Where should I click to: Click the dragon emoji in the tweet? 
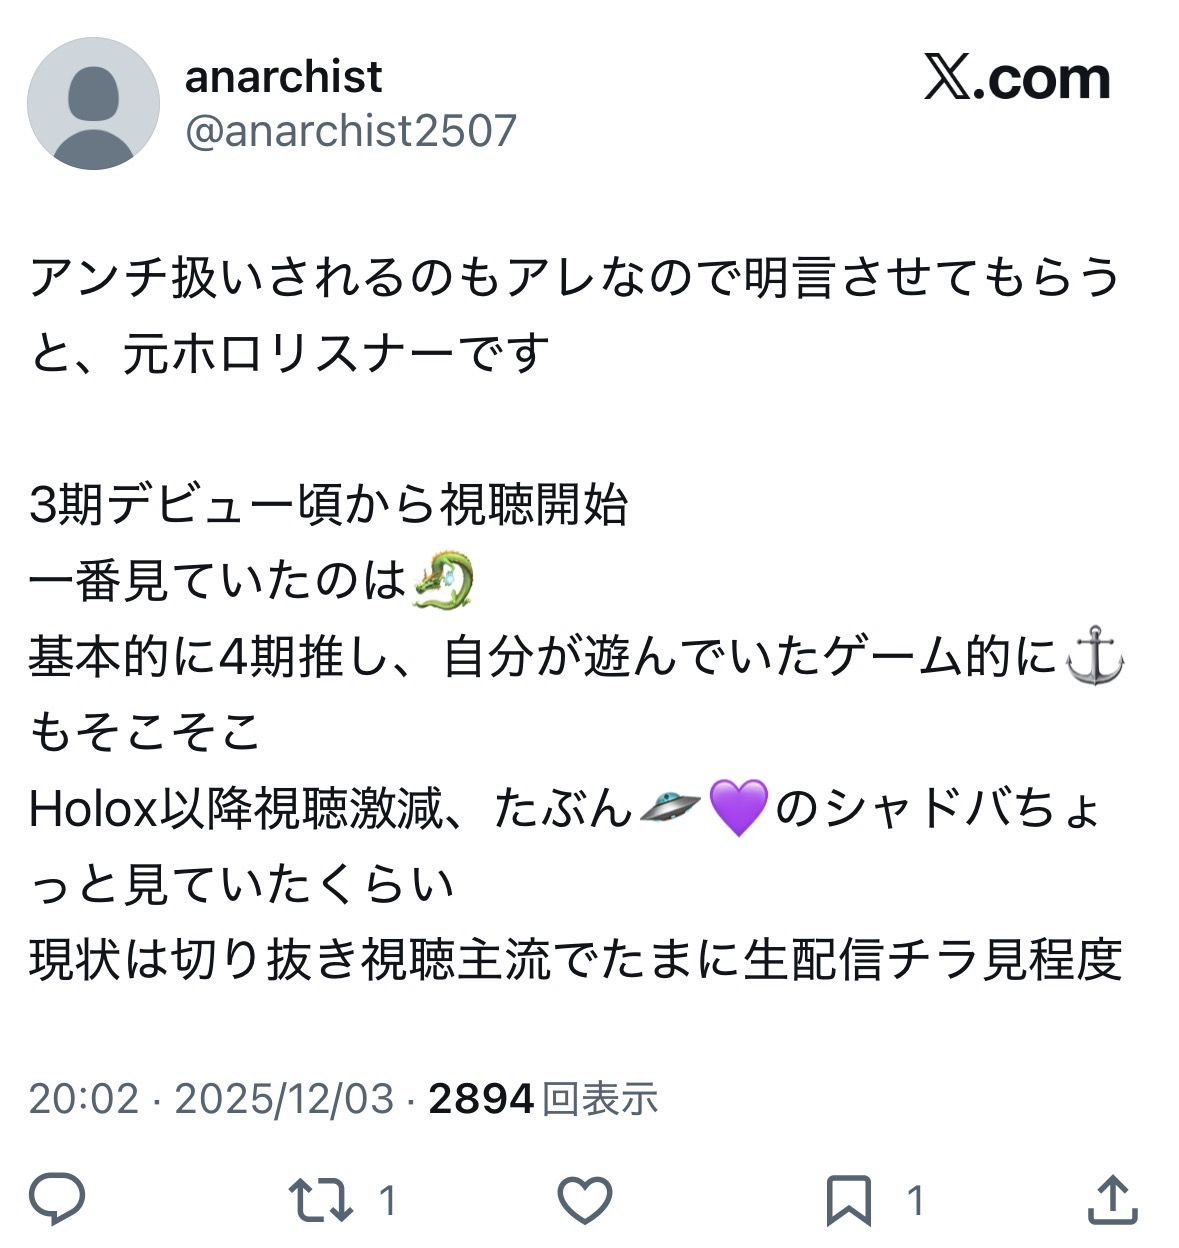(x=443, y=581)
